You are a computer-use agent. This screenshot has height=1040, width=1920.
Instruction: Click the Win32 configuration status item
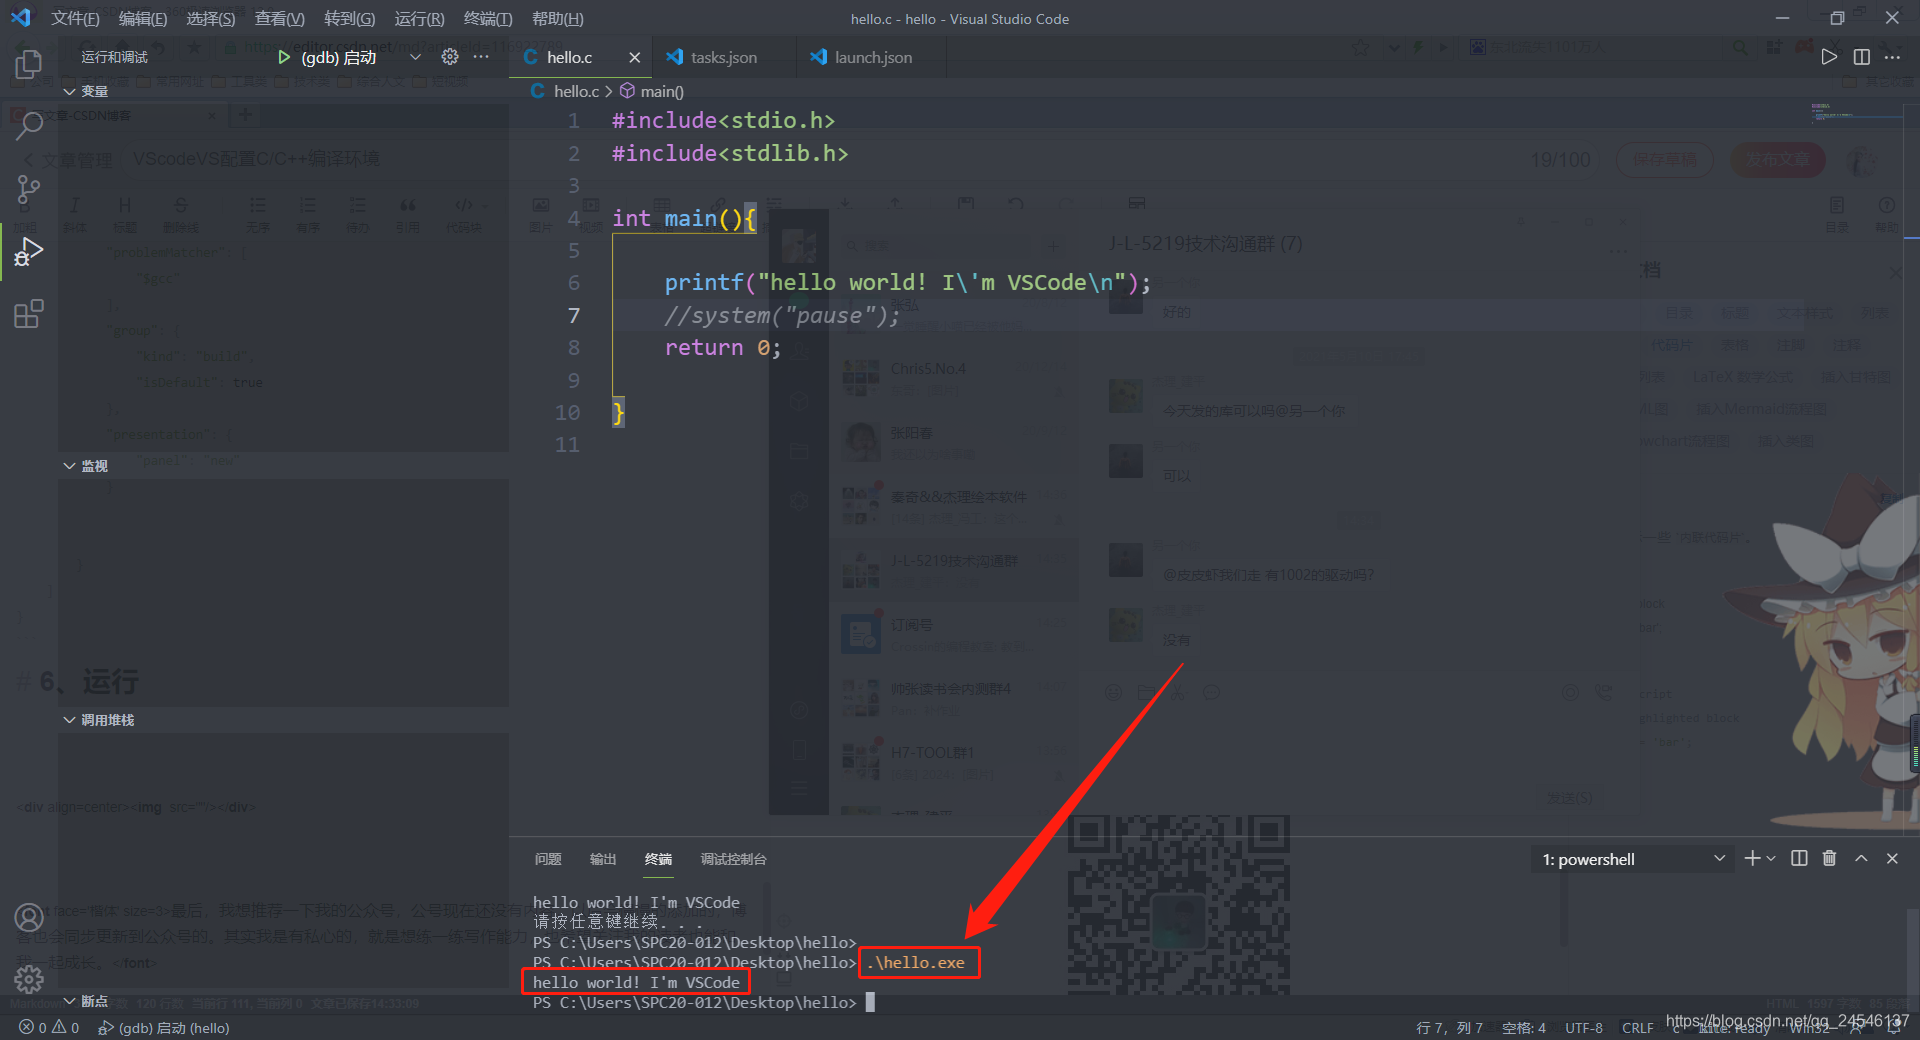tap(1809, 1028)
